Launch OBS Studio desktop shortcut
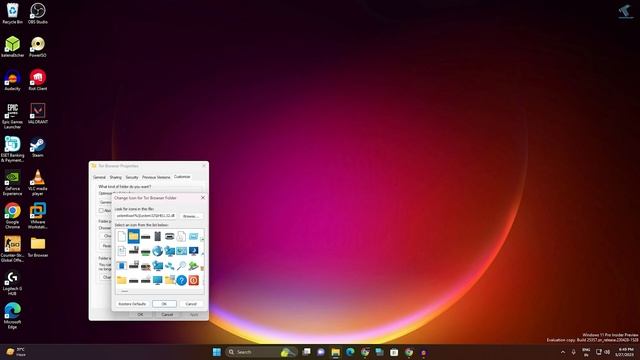 [x=38, y=13]
